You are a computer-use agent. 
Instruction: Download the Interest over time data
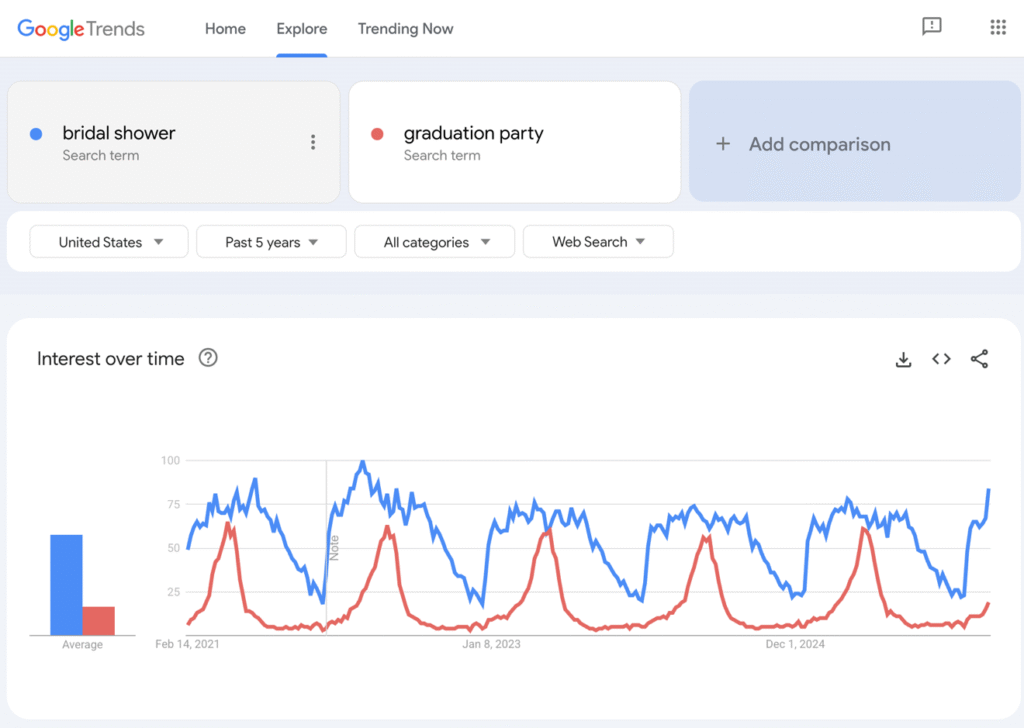(x=903, y=358)
